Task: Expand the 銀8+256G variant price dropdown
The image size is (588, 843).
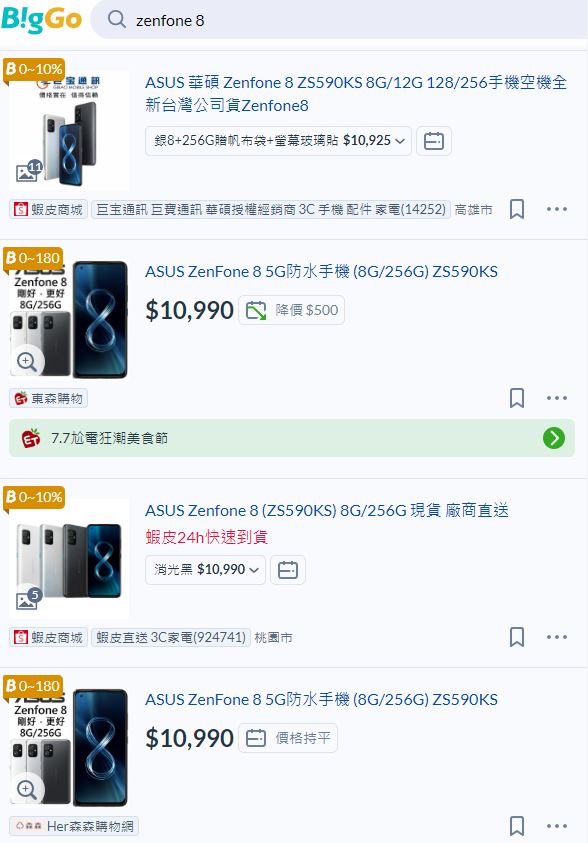Action: tap(278, 141)
